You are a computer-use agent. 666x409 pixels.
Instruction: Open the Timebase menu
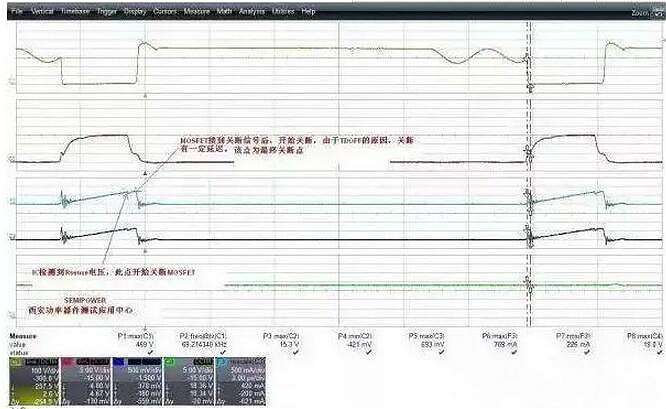pos(74,11)
